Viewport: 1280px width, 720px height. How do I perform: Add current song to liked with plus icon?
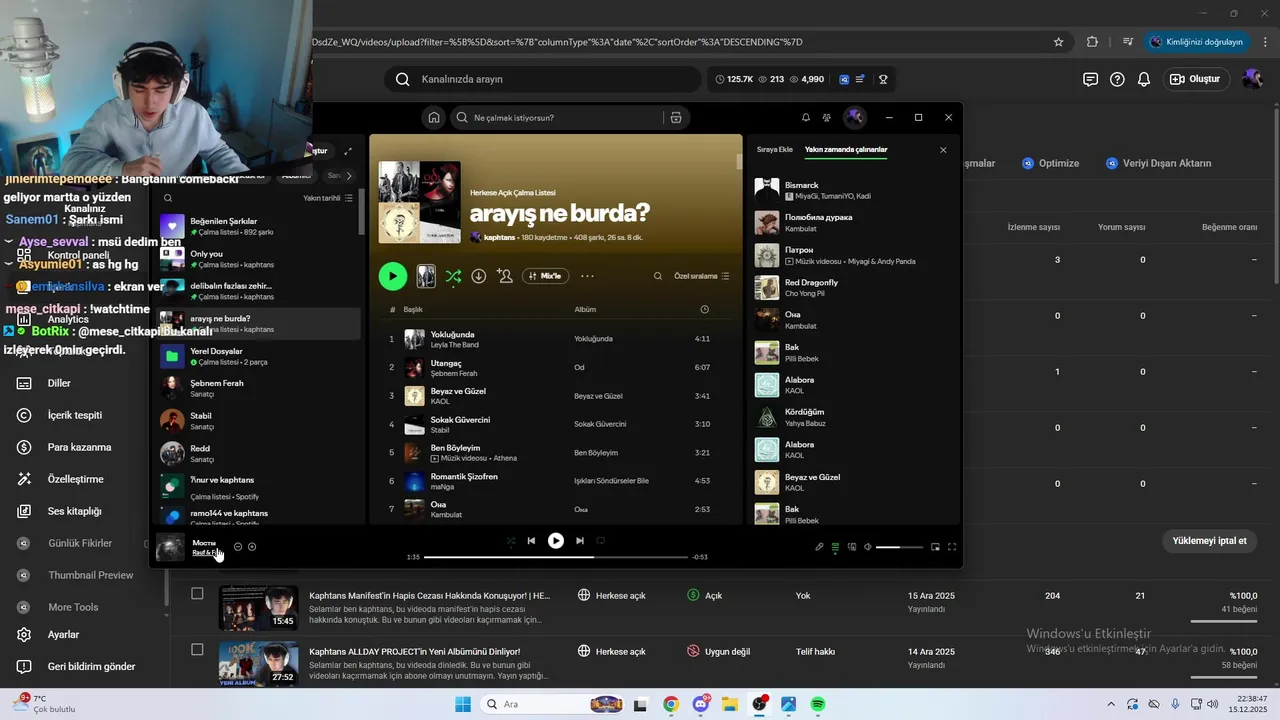[252, 547]
